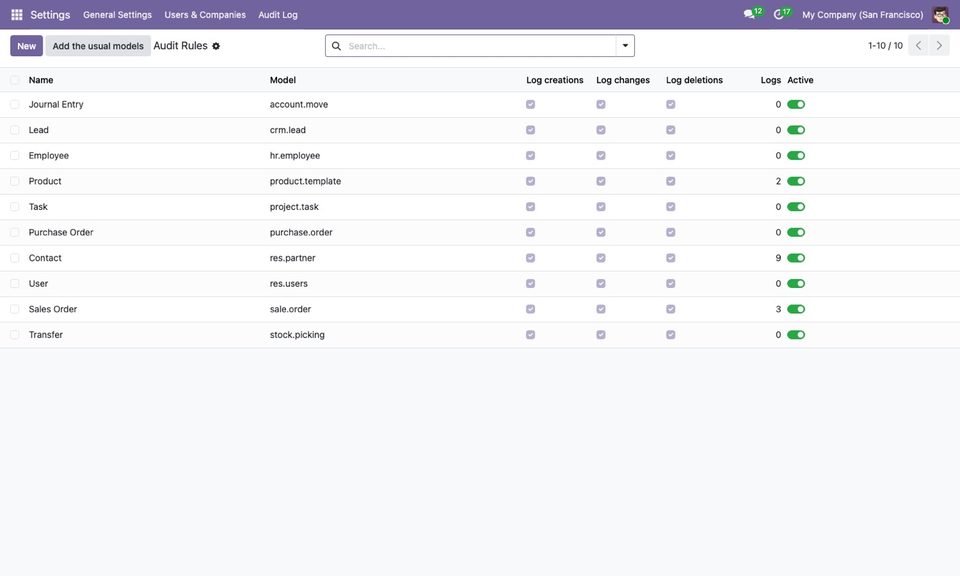Focus the Search input field
Image resolution: width=960 pixels, height=576 pixels.
481,46
